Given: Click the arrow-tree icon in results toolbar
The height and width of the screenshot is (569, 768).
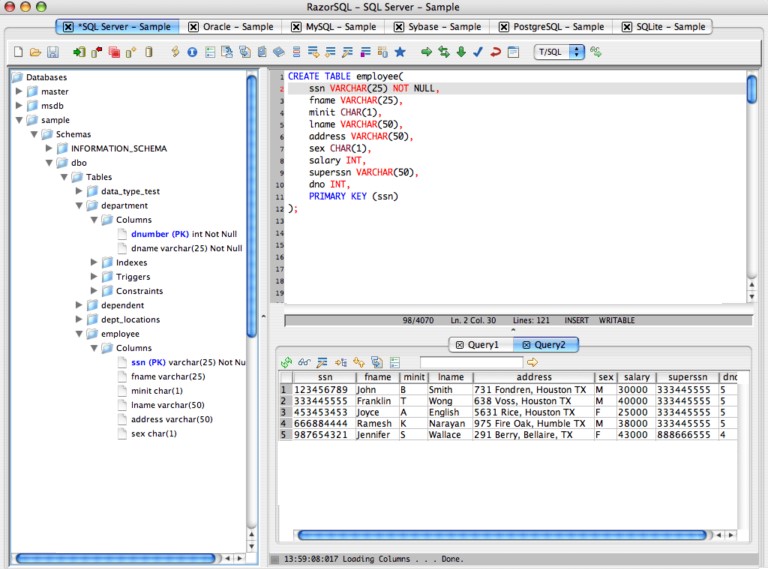Looking at the screenshot, I should click(341, 362).
